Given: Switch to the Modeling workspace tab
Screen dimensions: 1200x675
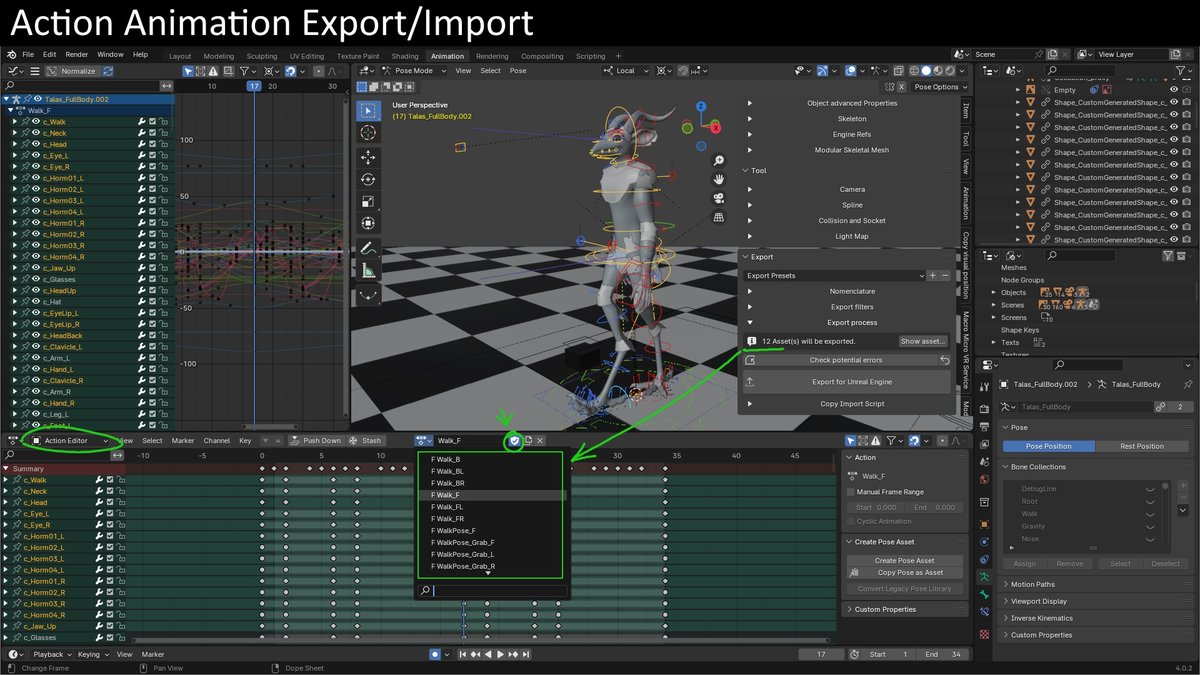Looking at the screenshot, I should [x=218, y=56].
